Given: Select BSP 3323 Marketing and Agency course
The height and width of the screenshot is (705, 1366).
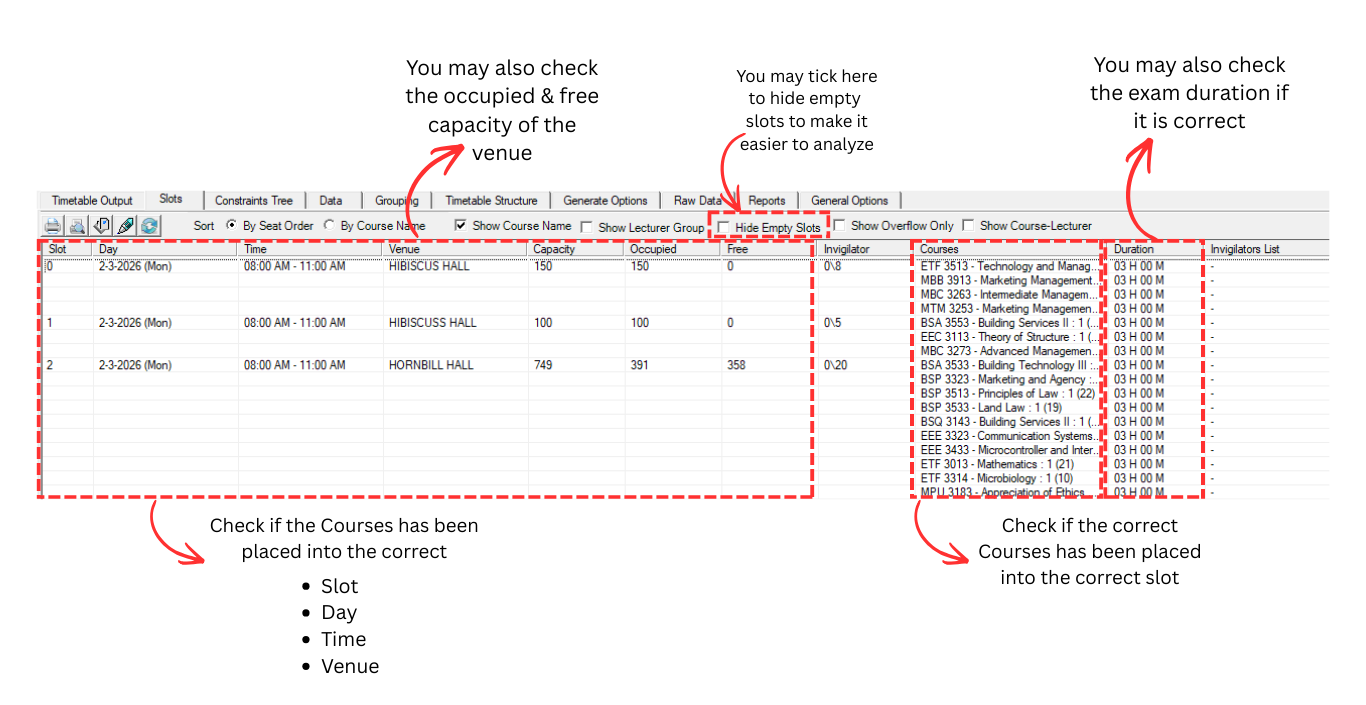Looking at the screenshot, I should (1009, 380).
